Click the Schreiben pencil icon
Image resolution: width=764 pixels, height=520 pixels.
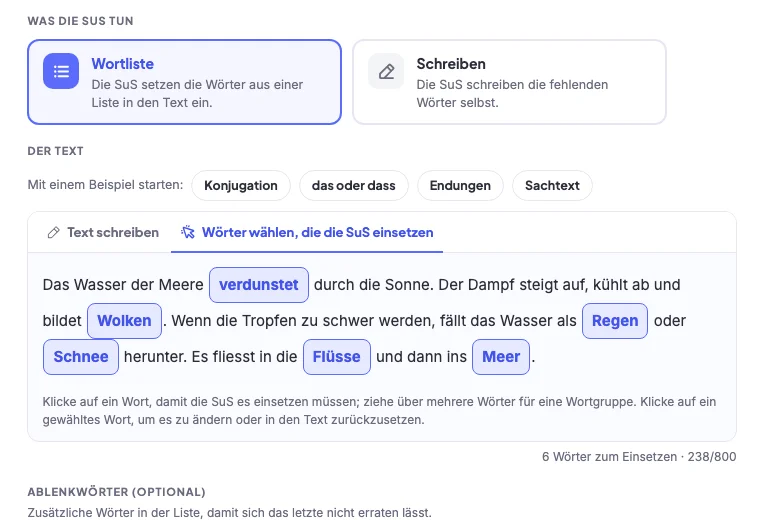386,71
